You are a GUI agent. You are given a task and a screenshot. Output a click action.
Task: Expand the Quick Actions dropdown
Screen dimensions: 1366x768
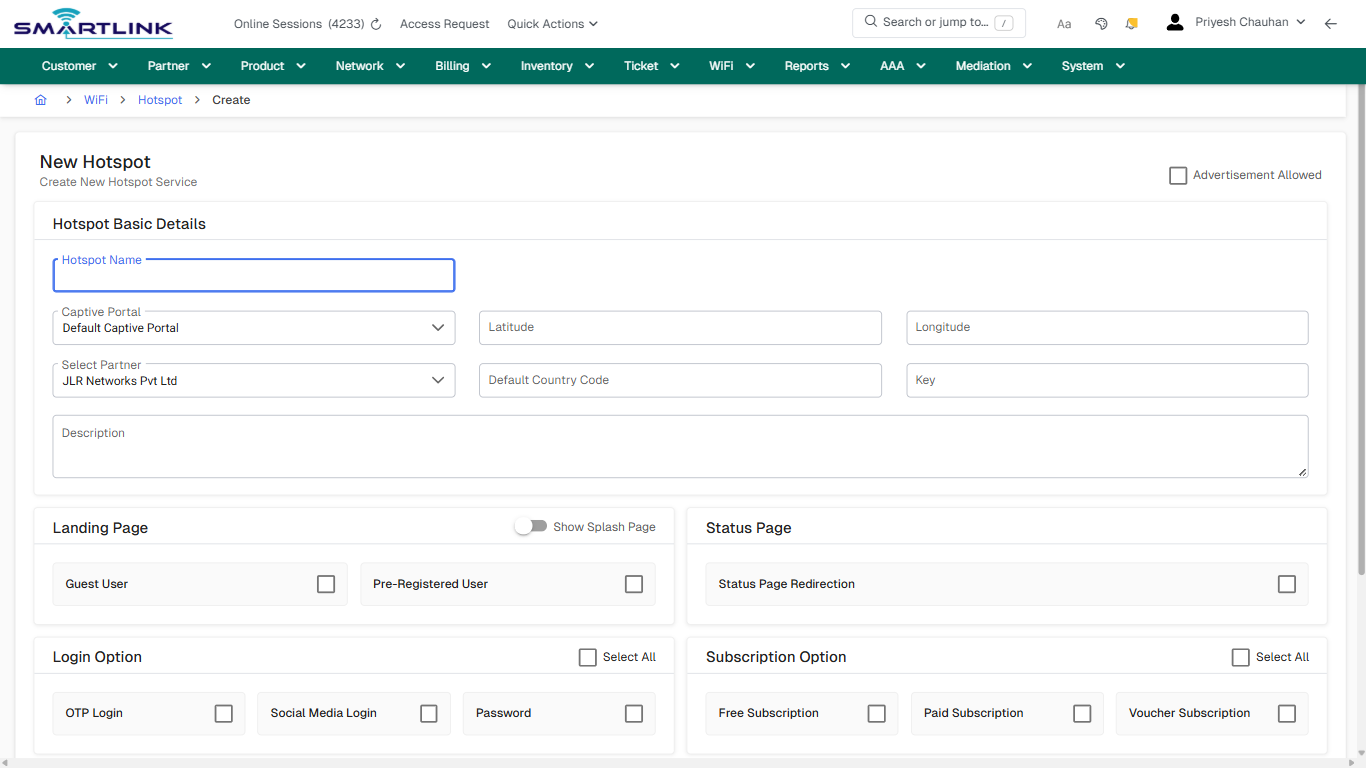point(552,24)
